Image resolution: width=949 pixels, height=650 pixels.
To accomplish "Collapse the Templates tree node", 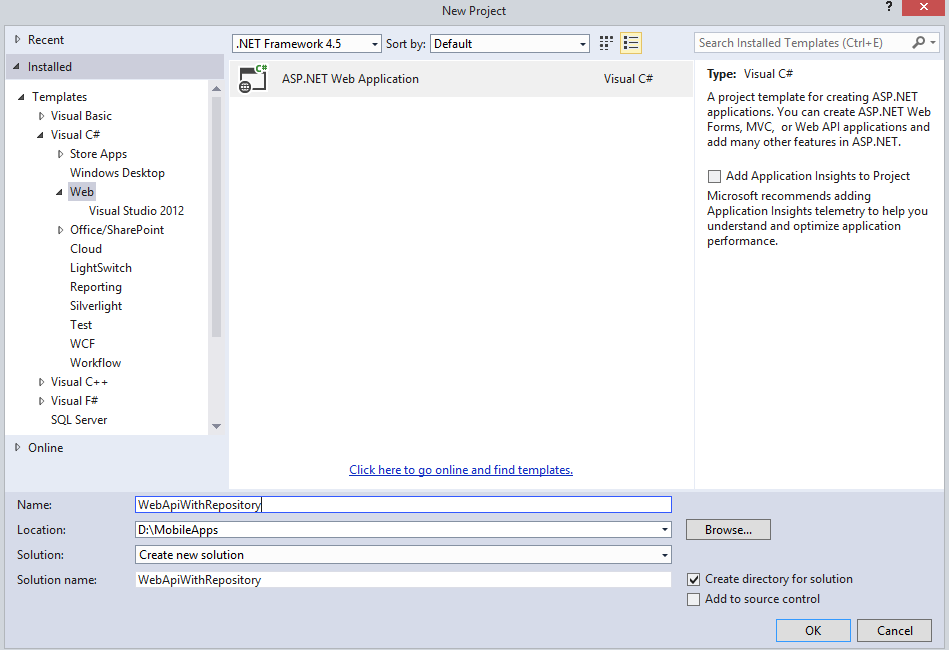I will [21, 97].
